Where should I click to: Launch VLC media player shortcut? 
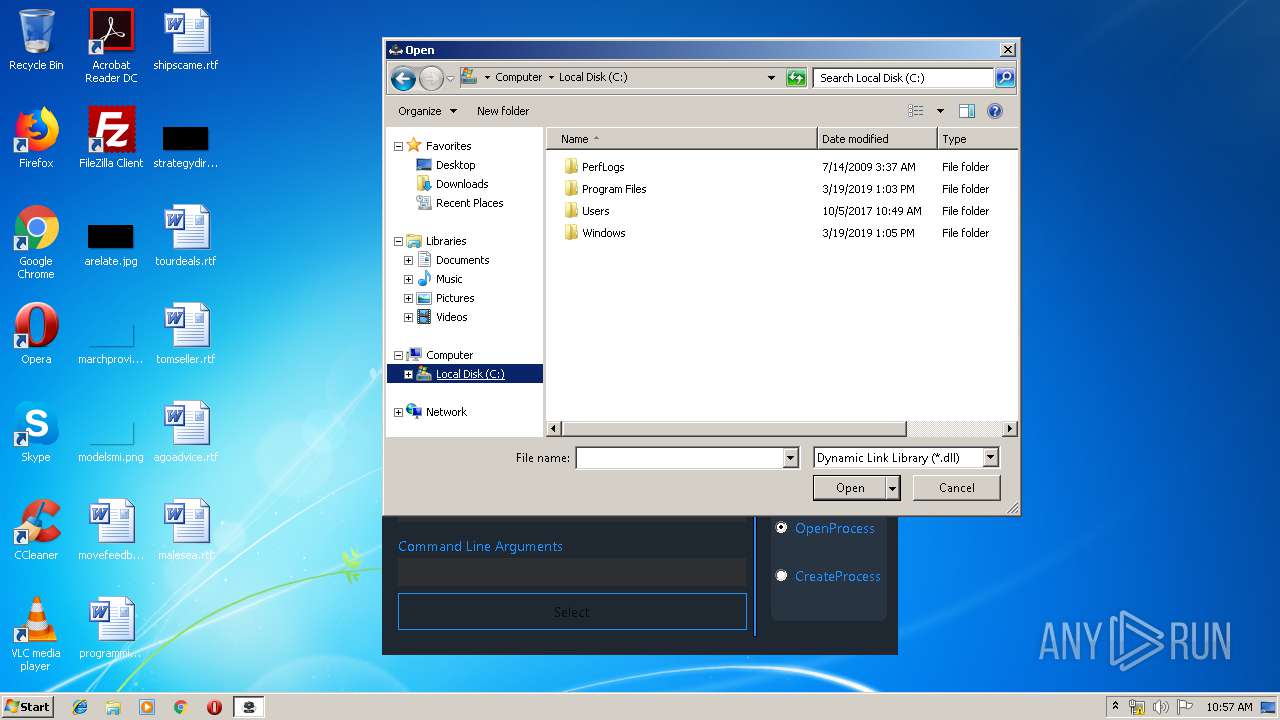(x=36, y=634)
